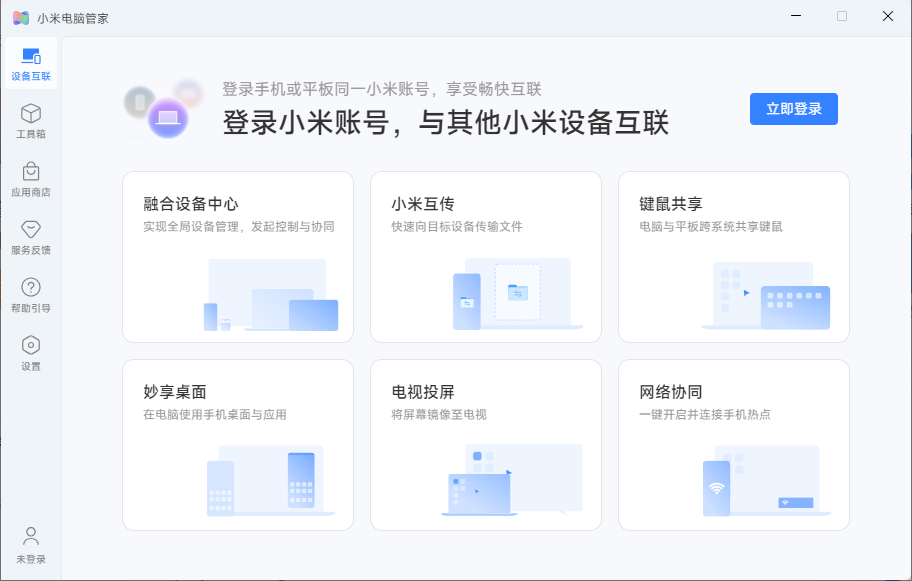Click heading 登录小米账号，与其他小米设备互联

pos(446,123)
